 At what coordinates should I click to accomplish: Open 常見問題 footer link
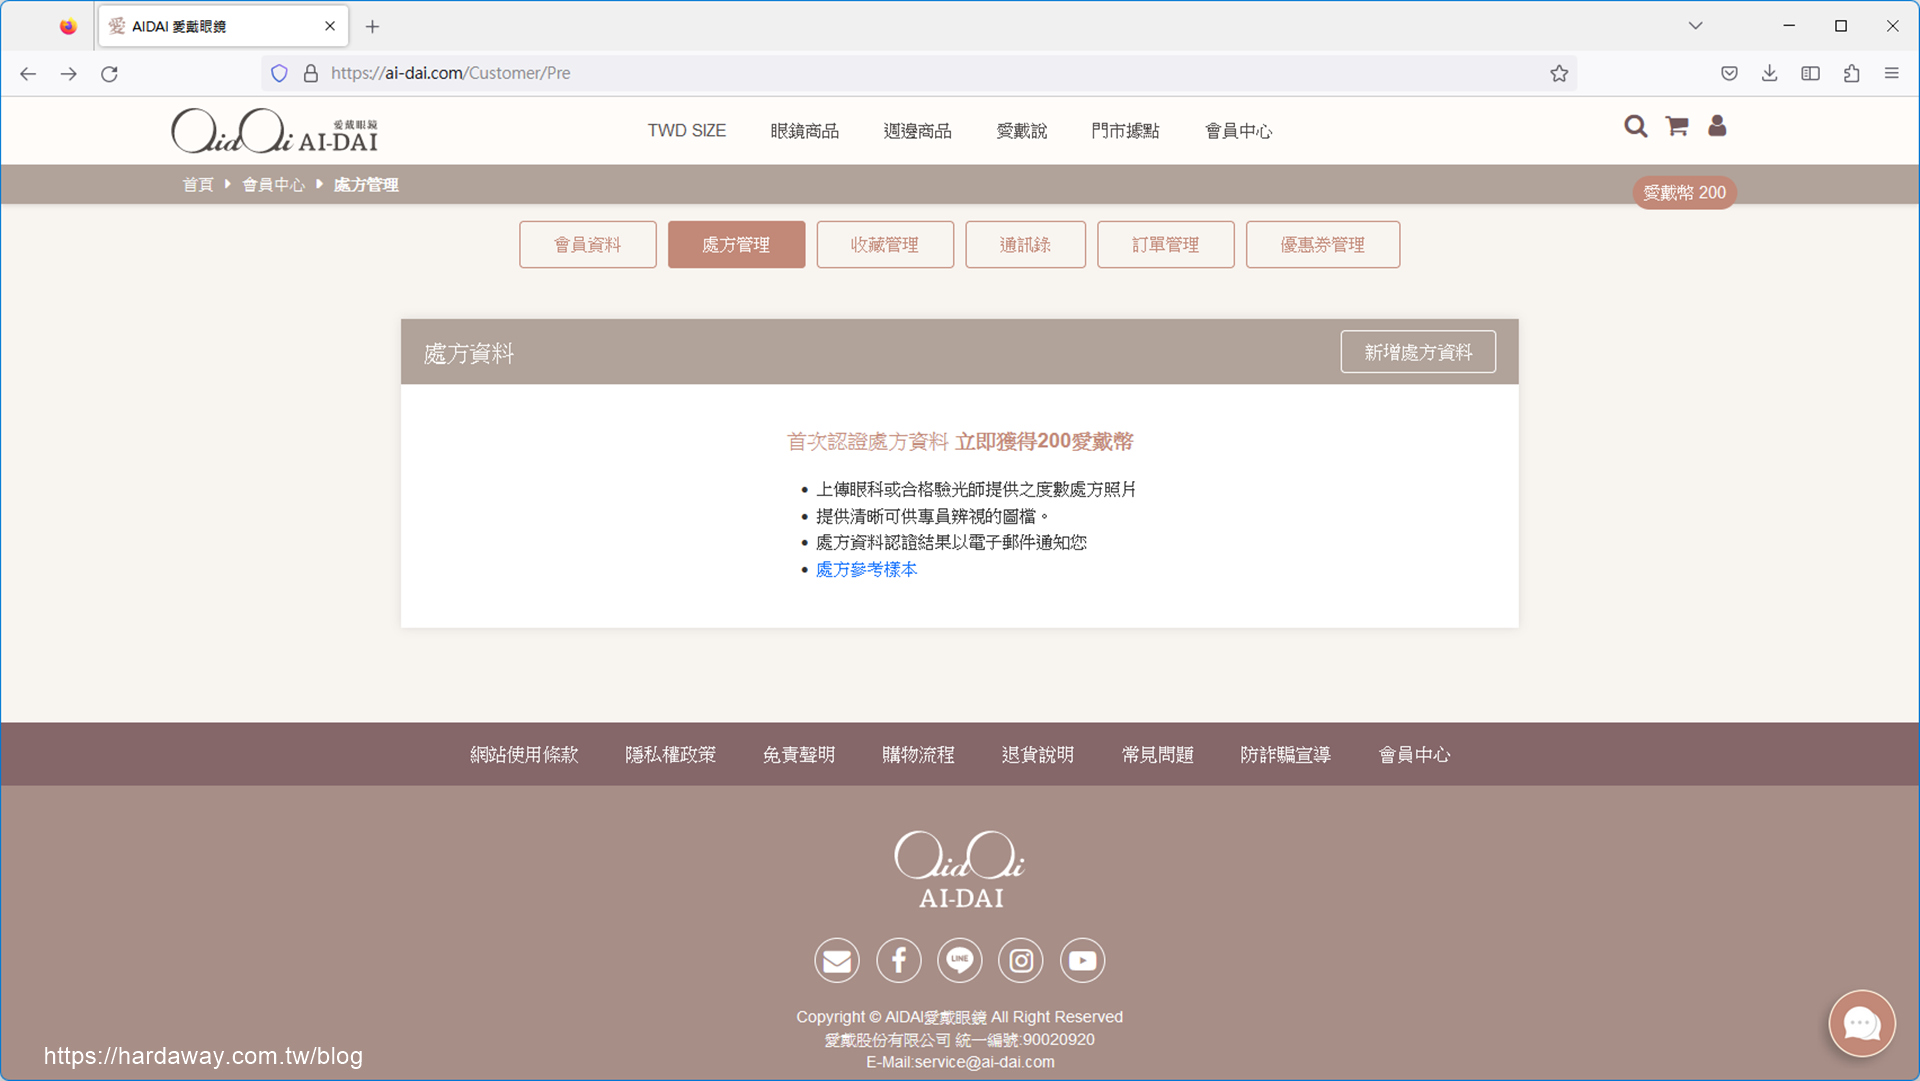[x=1158, y=755]
